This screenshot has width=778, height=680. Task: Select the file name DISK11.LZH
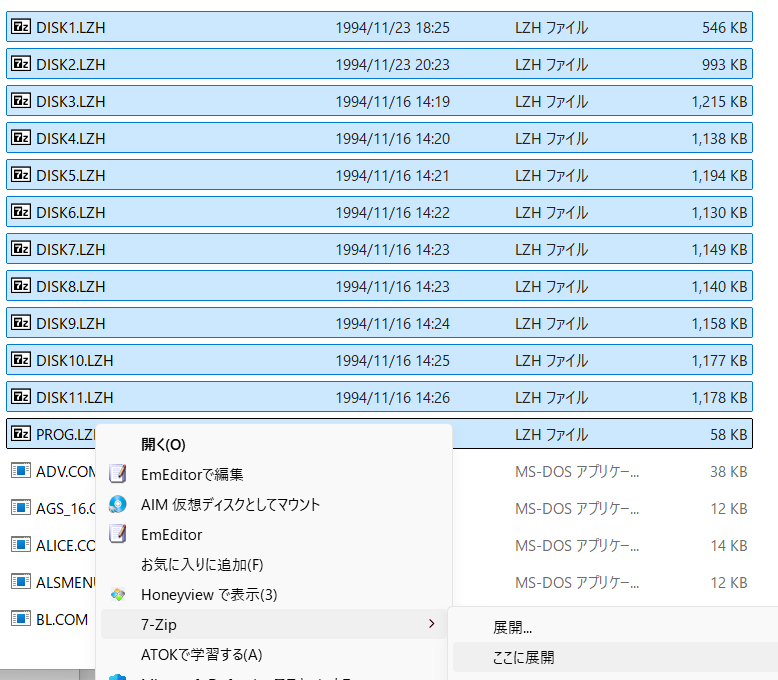[74, 397]
